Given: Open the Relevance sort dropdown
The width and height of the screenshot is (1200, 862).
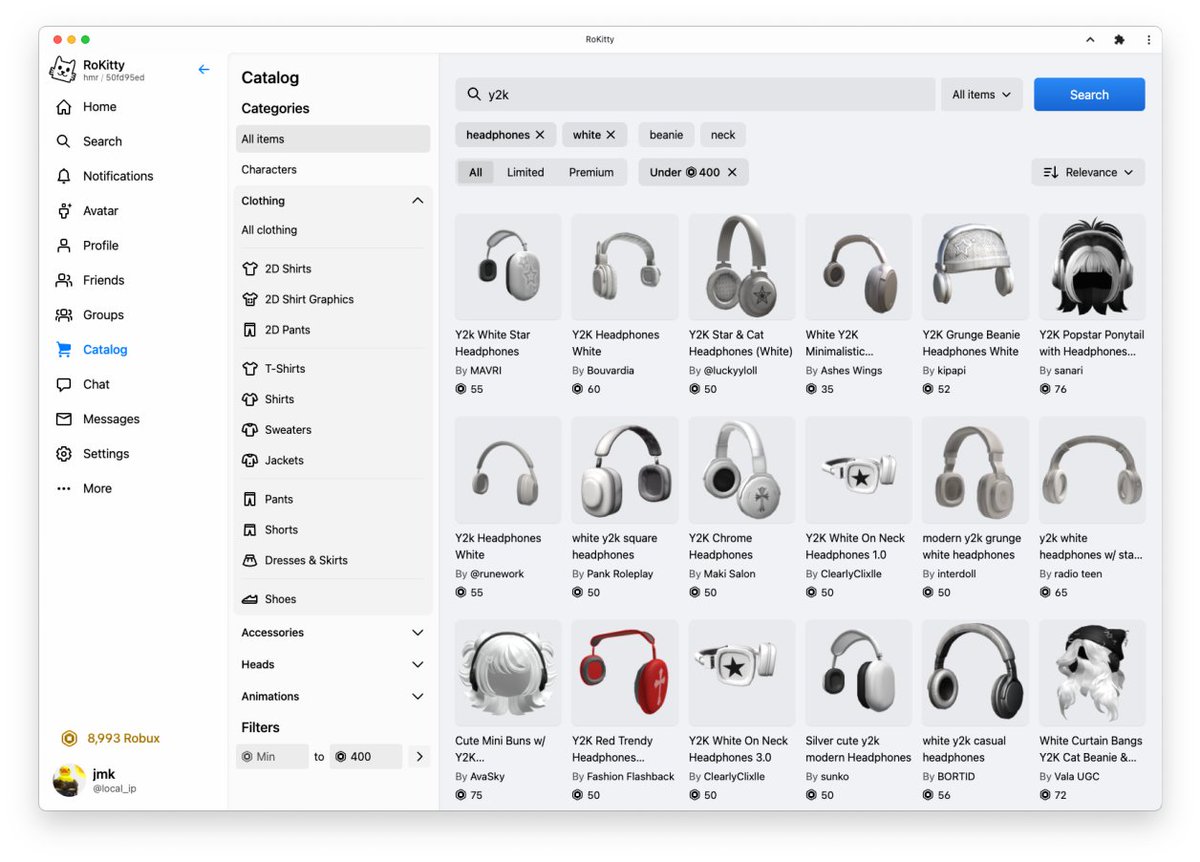Looking at the screenshot, I should tap(1088, 172).
